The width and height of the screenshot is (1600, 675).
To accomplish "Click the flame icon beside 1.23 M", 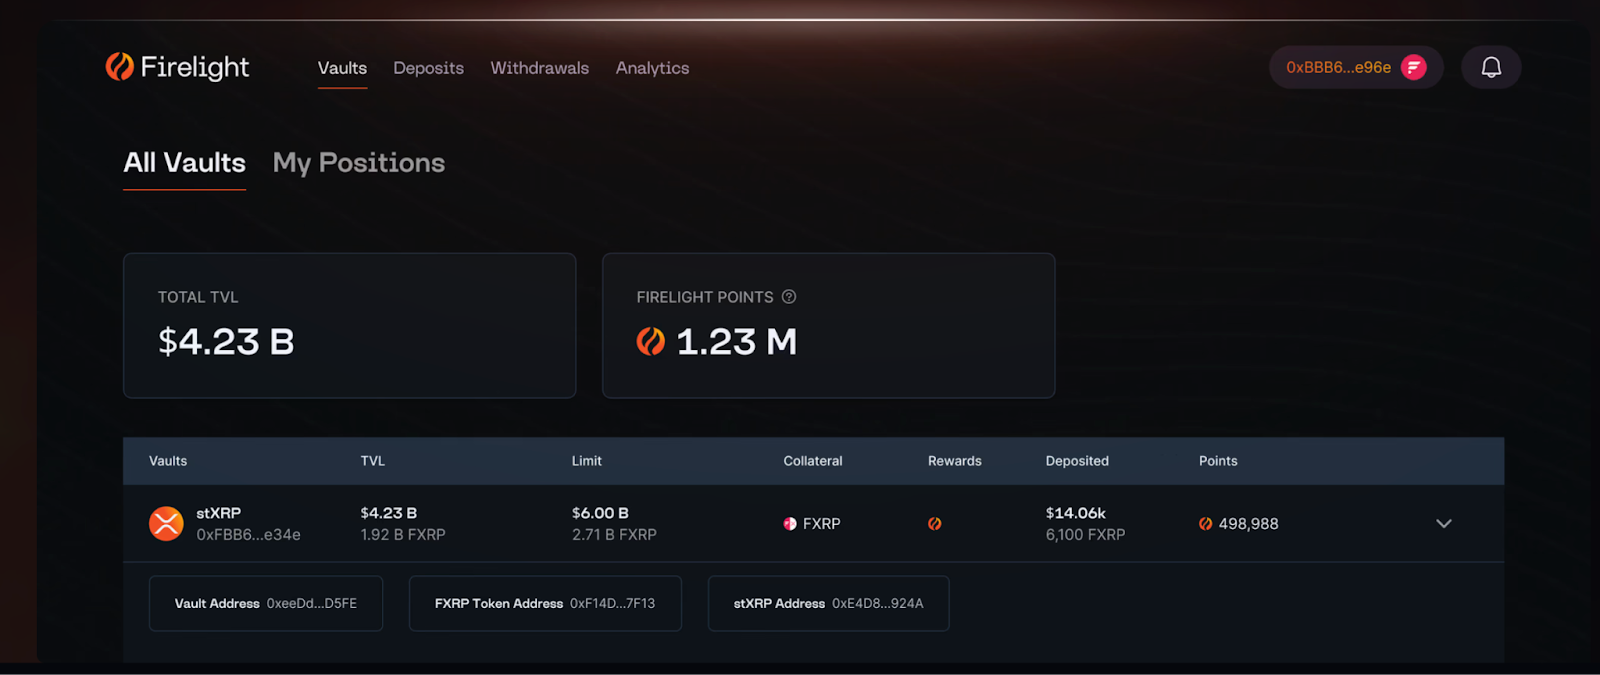I will pyautogui.click(x=651, y=342).
